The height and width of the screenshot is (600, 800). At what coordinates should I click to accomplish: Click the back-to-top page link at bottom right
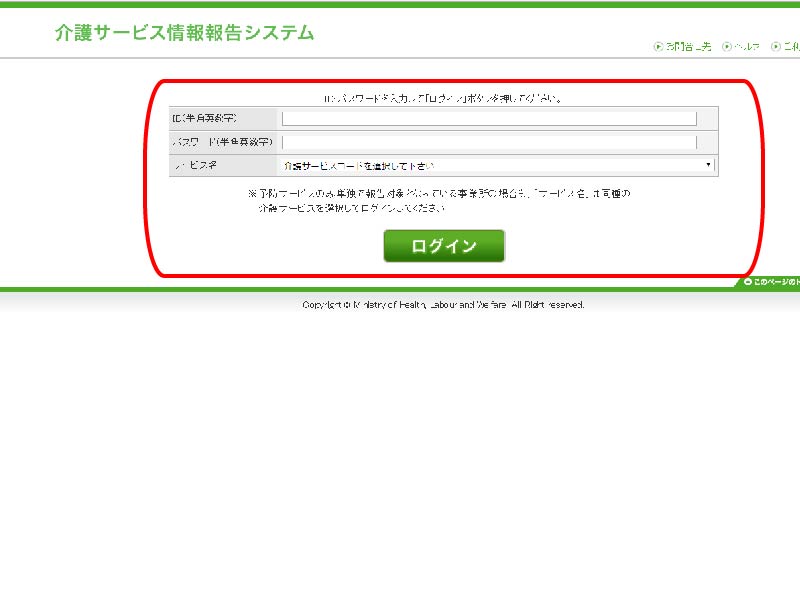point(769,282)
